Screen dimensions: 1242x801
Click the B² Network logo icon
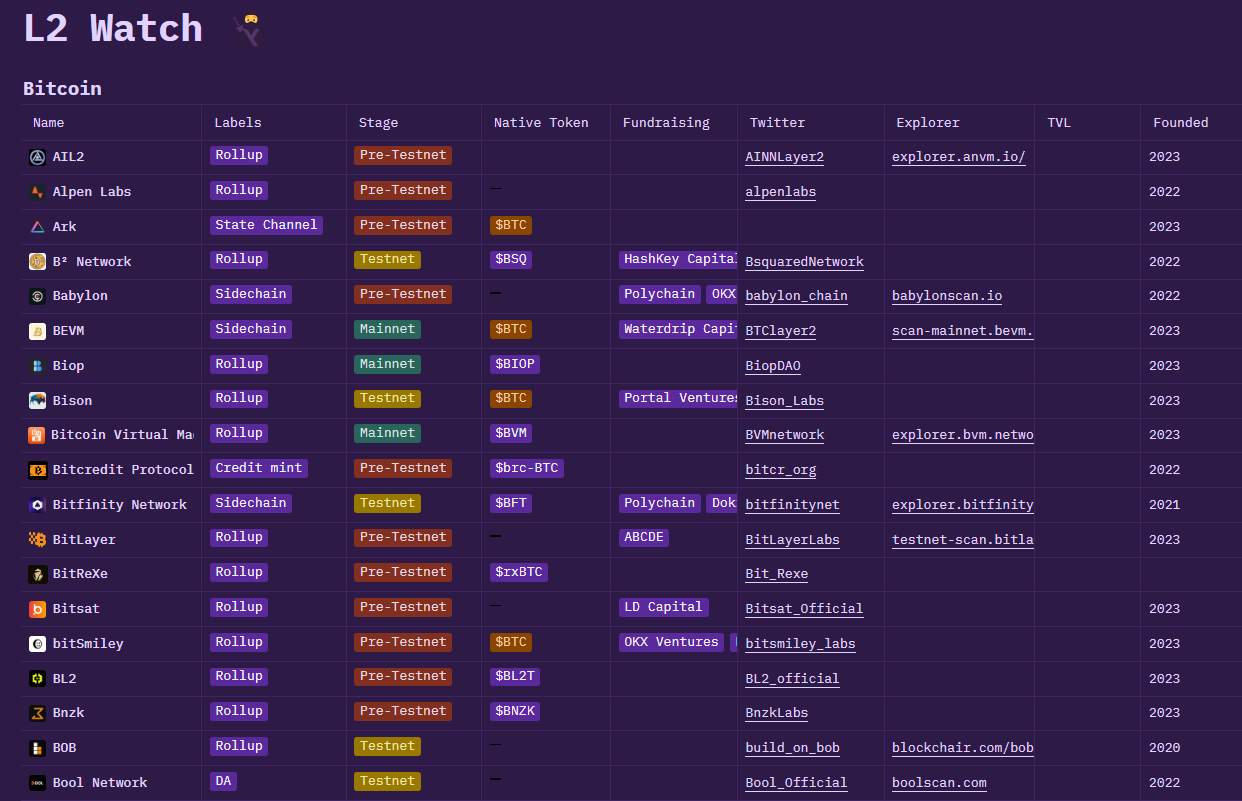pos(37,262)
